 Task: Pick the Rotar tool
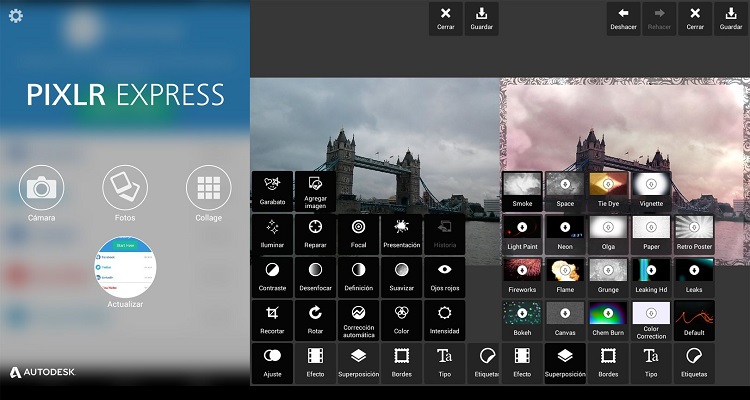coord(315,320)
